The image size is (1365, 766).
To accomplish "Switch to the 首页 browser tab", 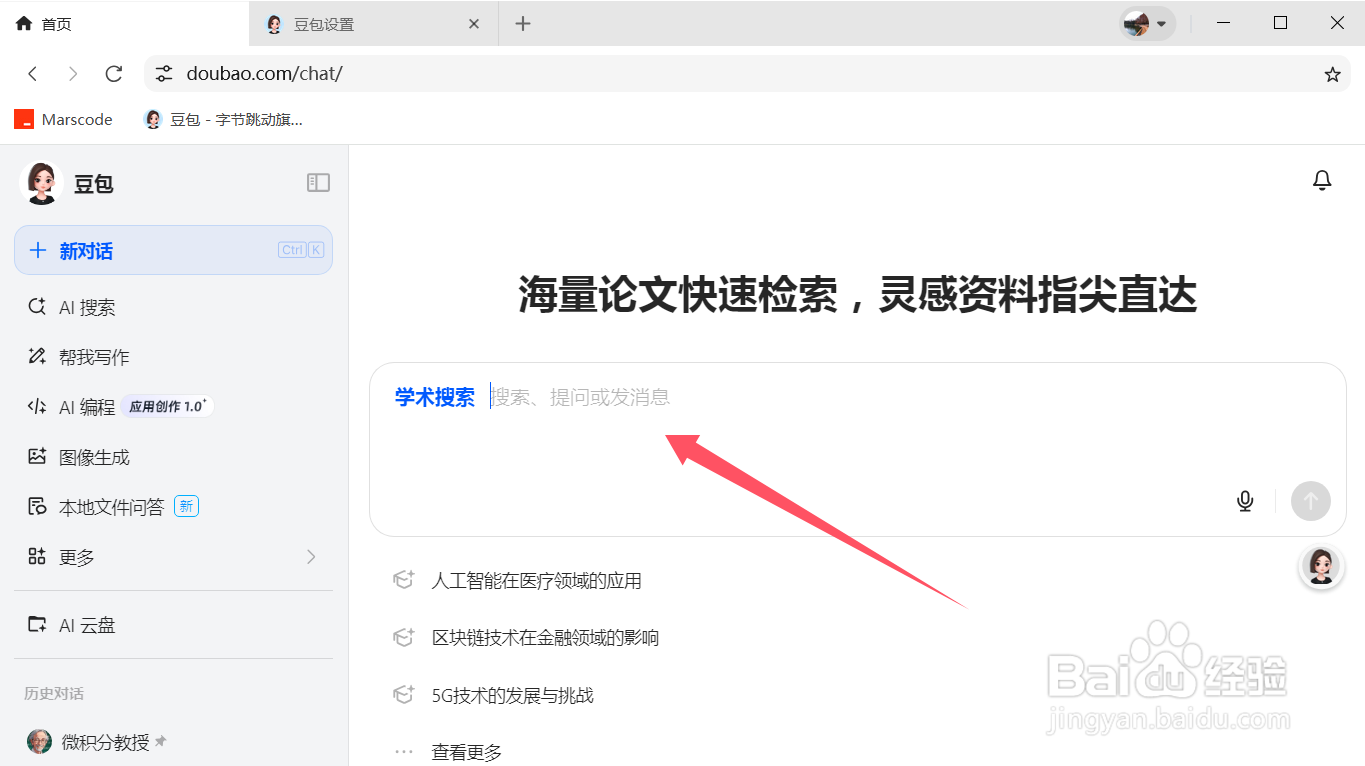I will pyautogui.click(x=124, y=24).
